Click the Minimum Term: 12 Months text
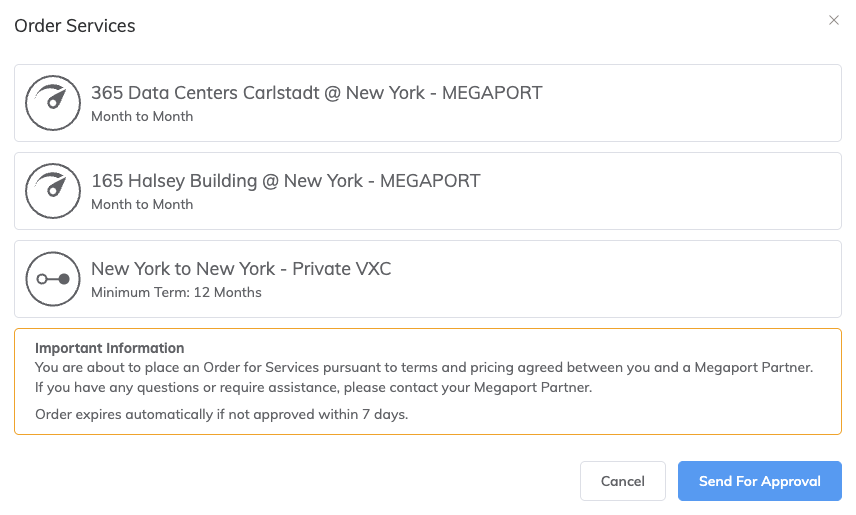Viewport: 856px width, 515px height. coord(176,292)
